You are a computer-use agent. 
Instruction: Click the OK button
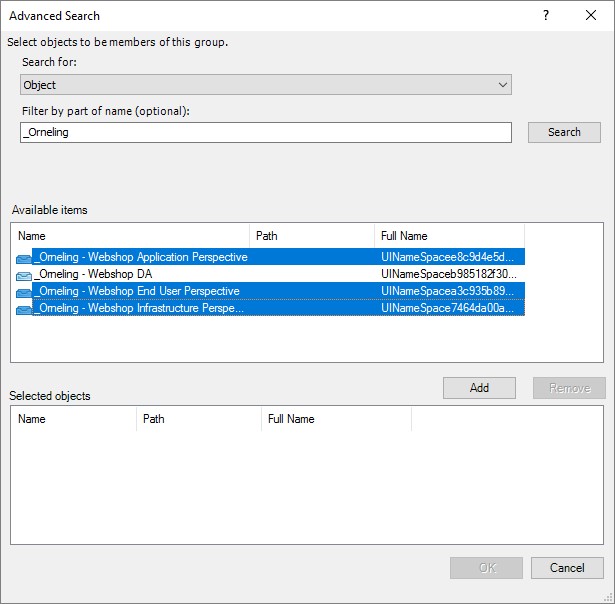[486, 568]
